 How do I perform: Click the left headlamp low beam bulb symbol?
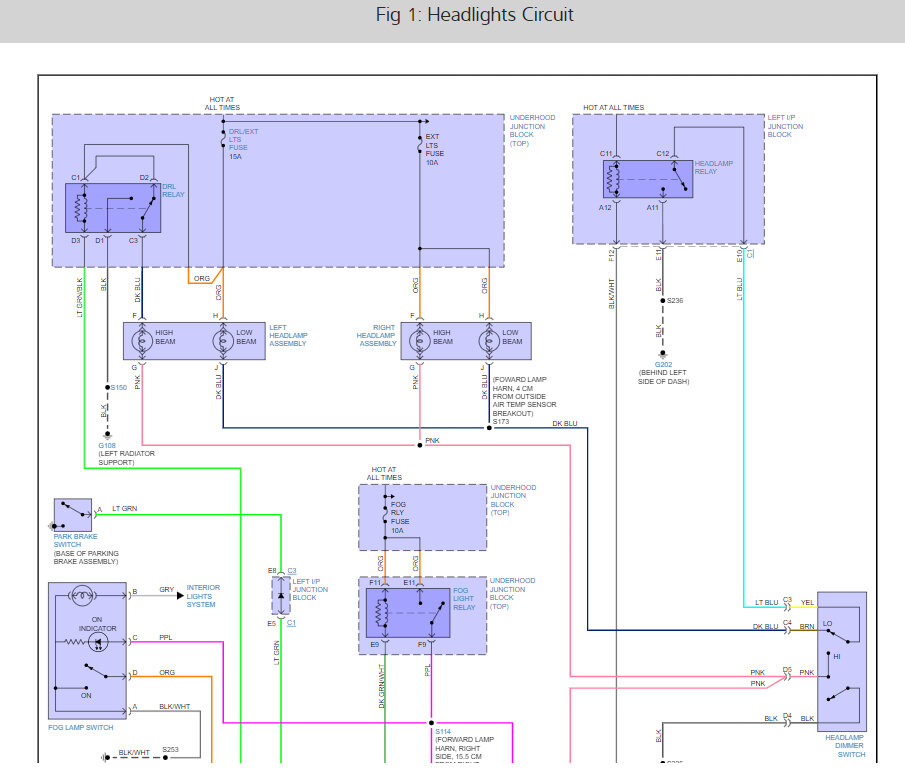pyautogui.click(x=223, y=341)
